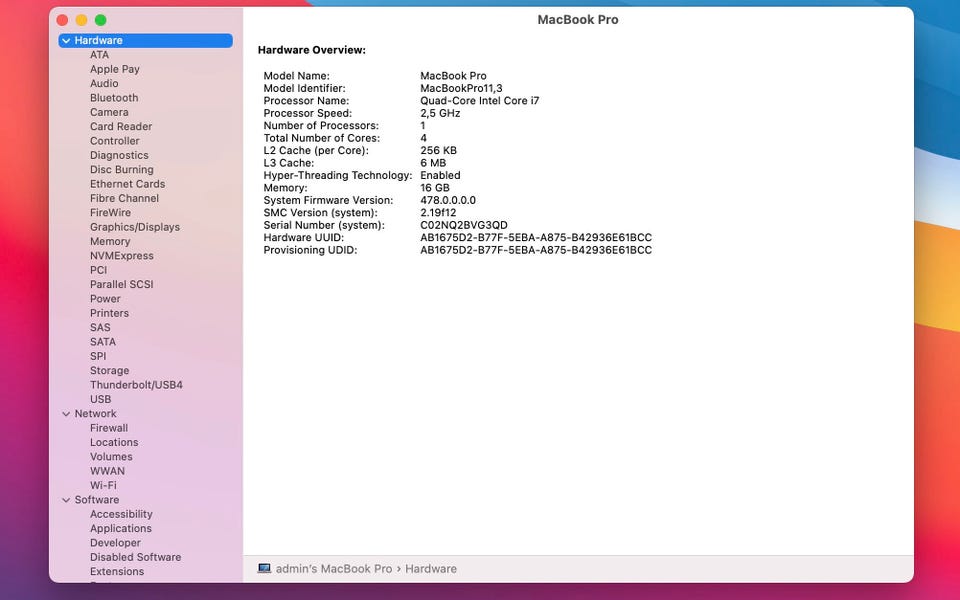Select Memory in the sidebar
960x600 pixels.
pos(110,242)
